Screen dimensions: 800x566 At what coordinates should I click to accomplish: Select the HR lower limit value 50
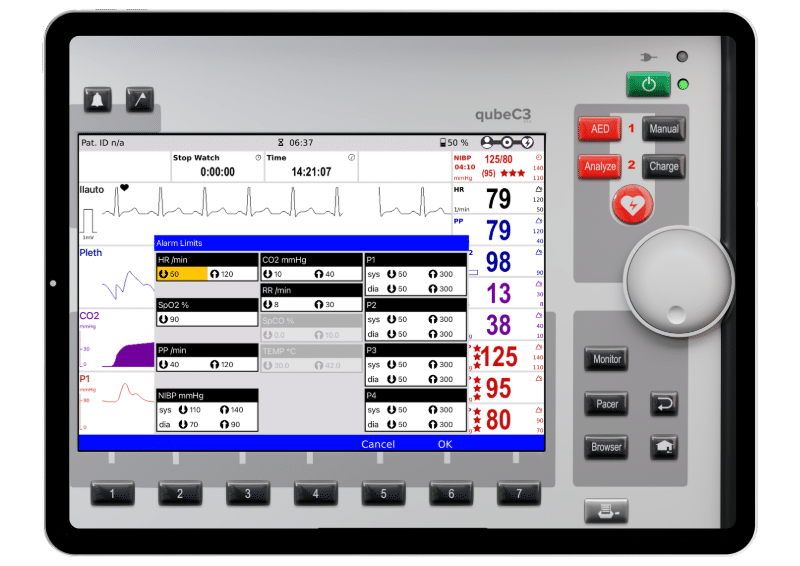[x=181, y=274]
